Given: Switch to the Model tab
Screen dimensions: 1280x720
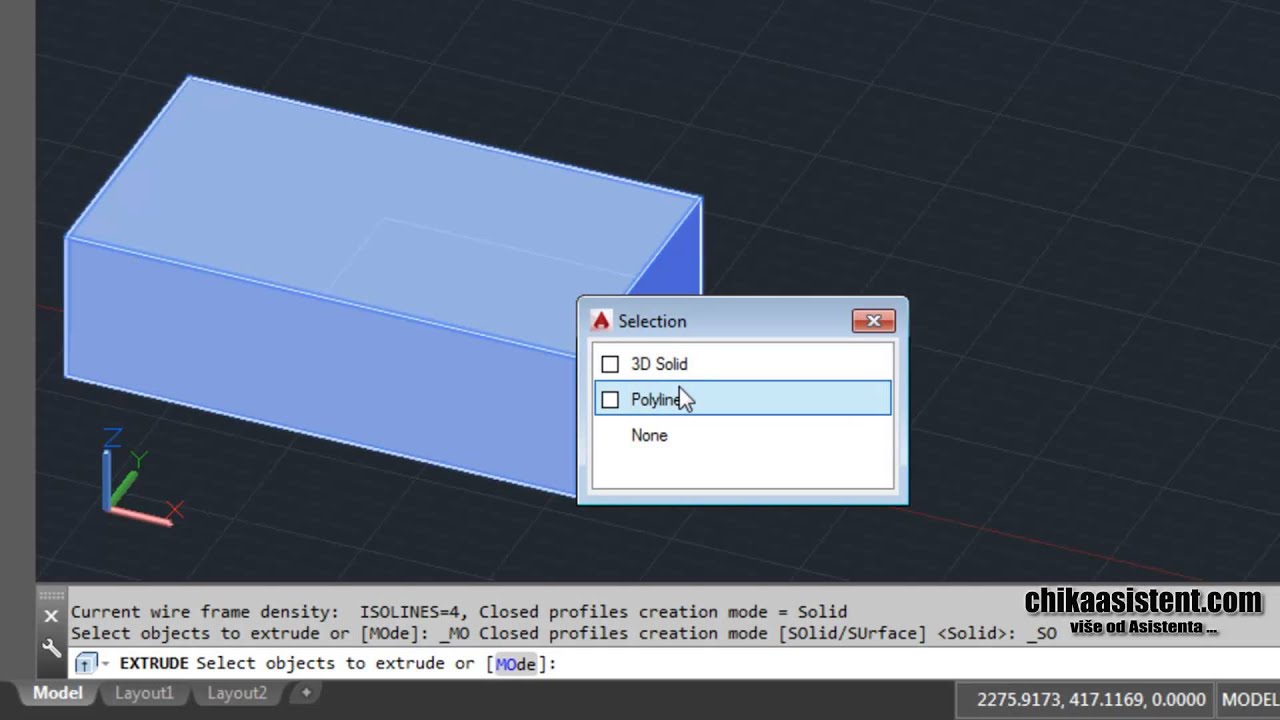Looking at the screenshot, I should point(57,693).
